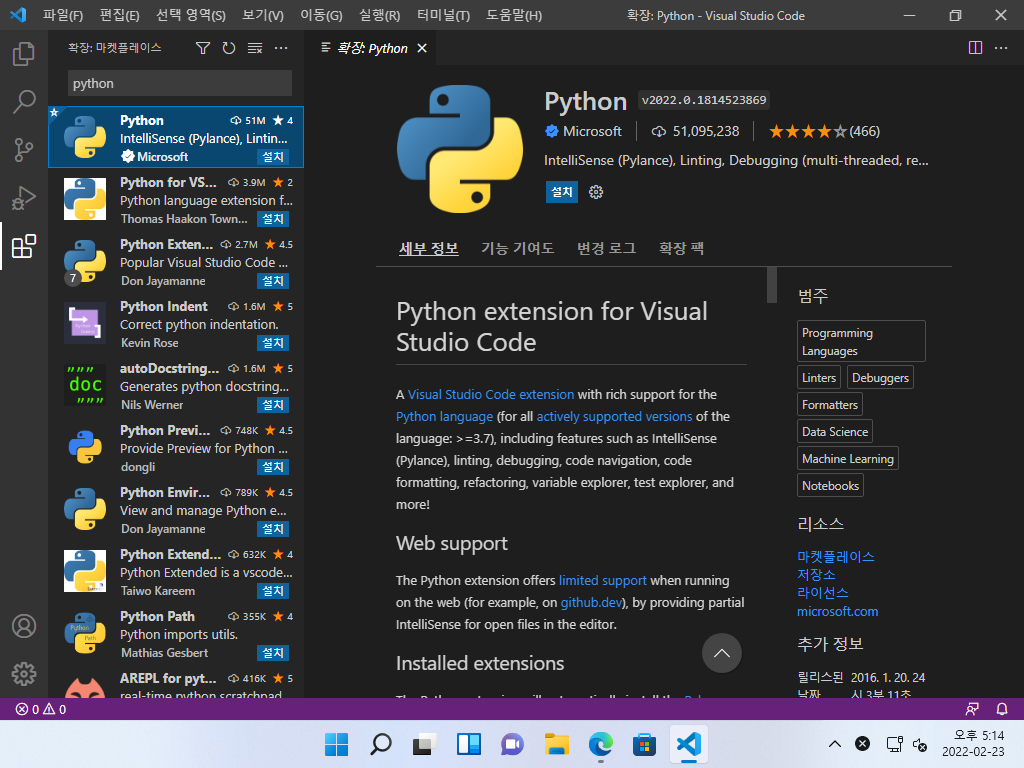
Task: Install Python for VSCode extension
Action: tap(273, 219)
